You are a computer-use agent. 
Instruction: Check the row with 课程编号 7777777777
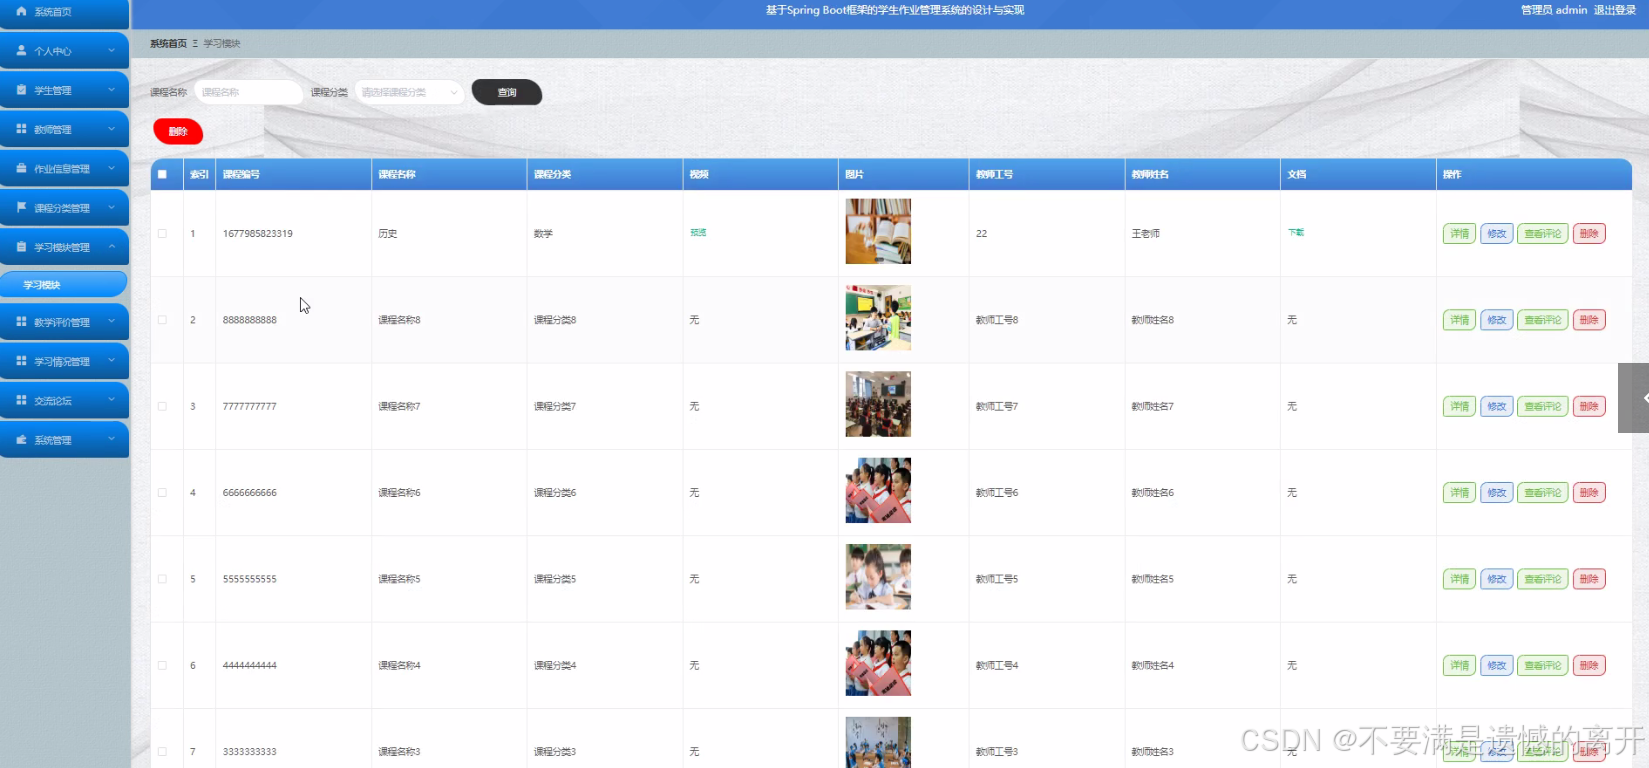click(x=162, y=406)
